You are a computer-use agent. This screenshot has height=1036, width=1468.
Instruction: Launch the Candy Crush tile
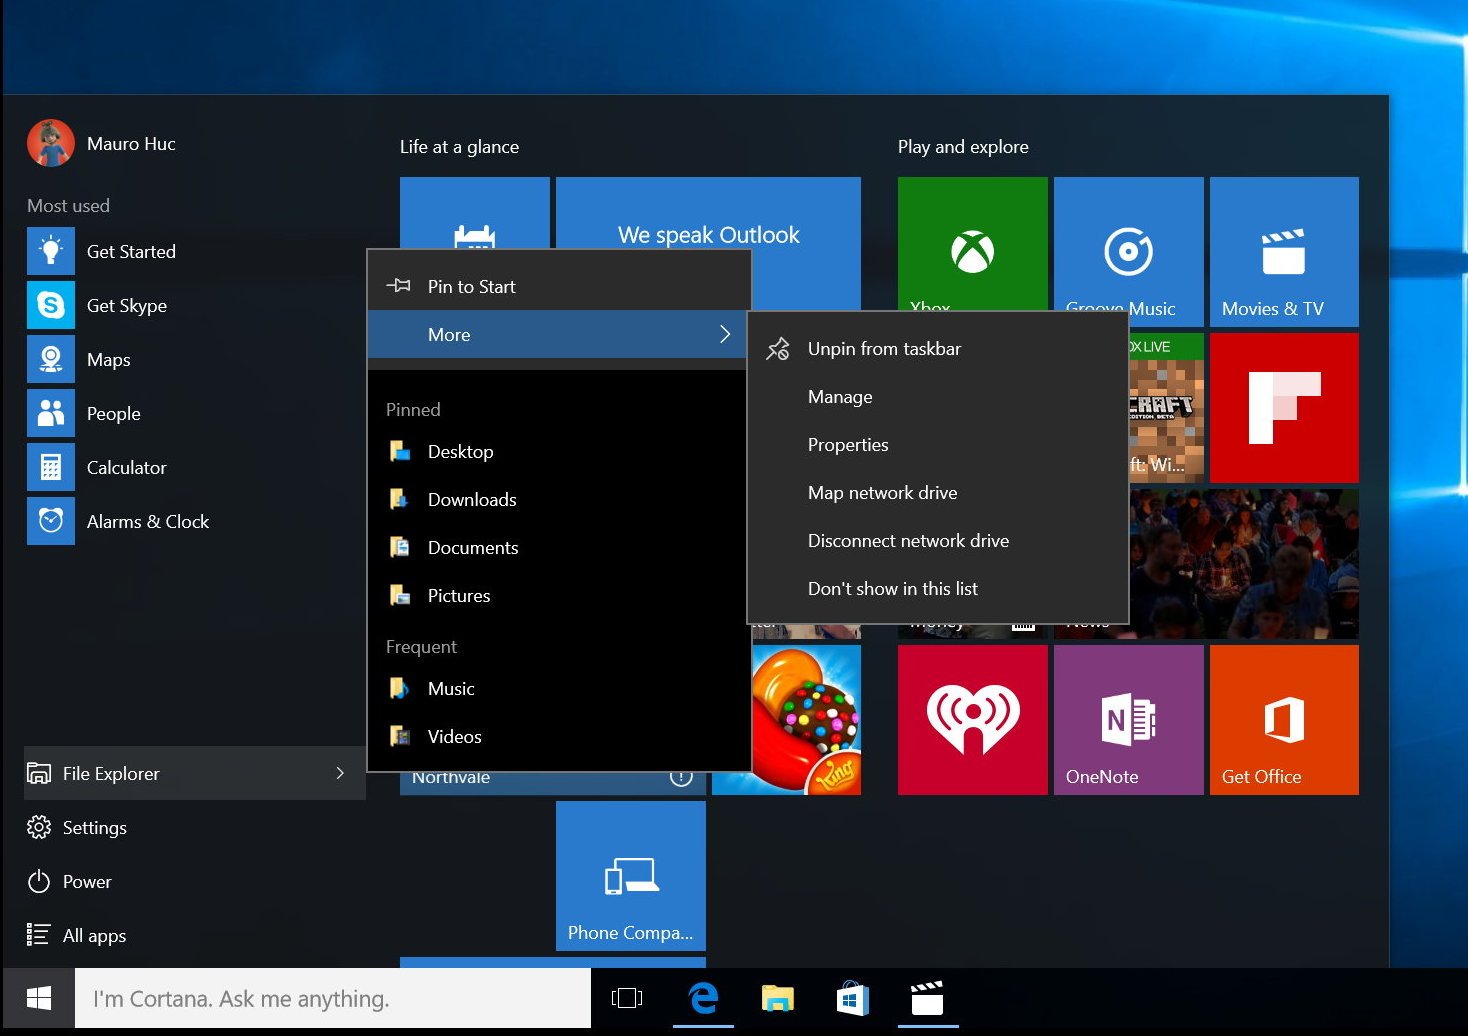pos(806,720)
